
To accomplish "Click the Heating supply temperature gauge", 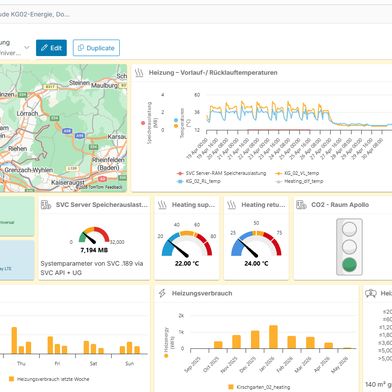I will tap(187, 243).
